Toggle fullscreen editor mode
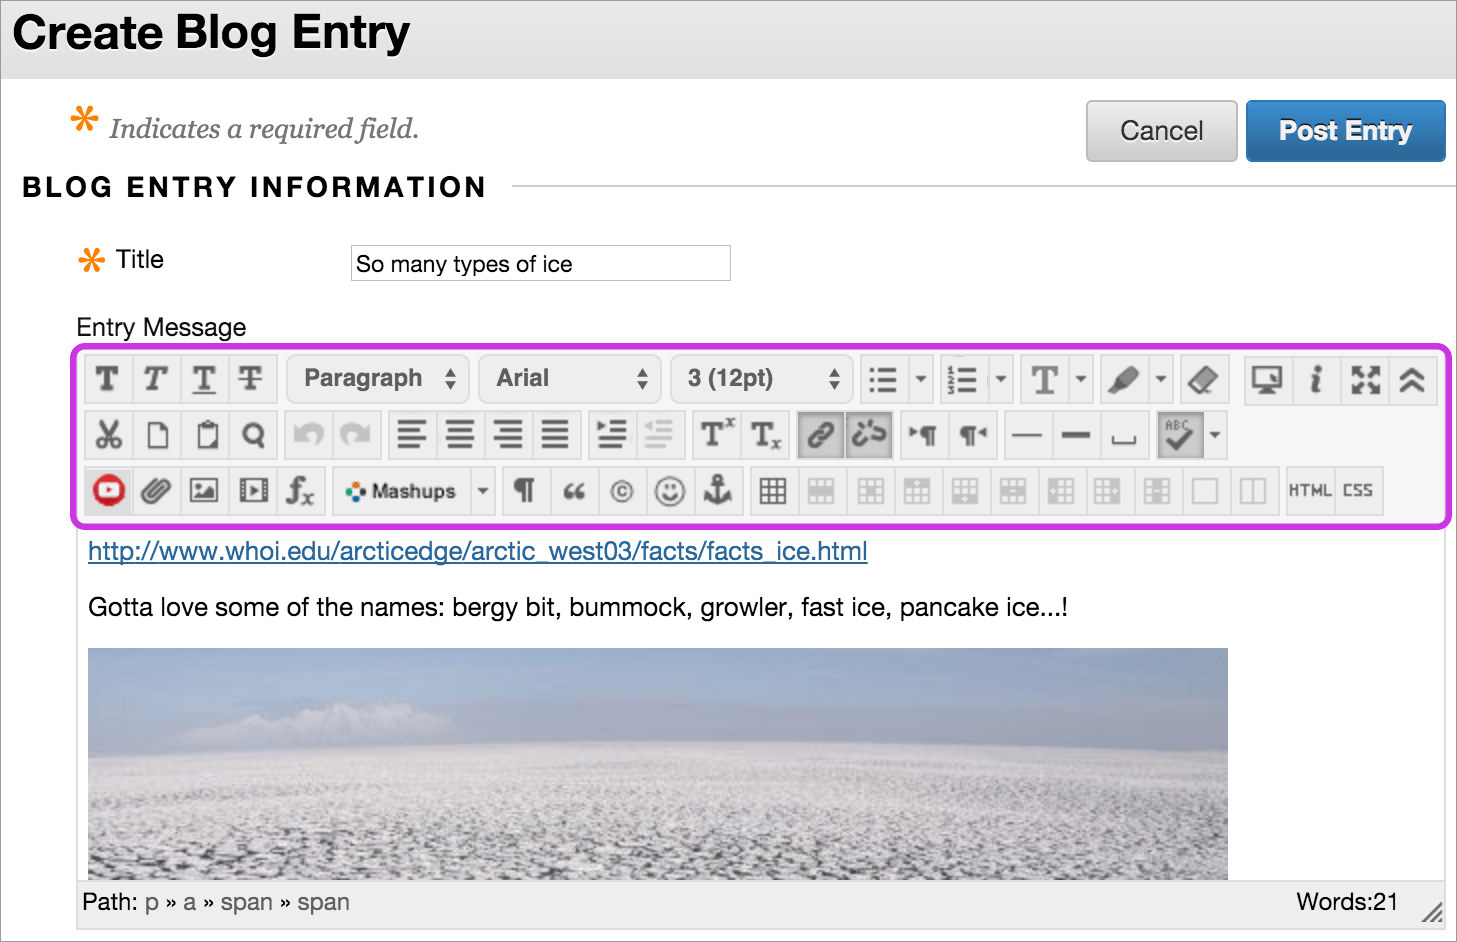Screen dimensions: 1457x942 pos(1365,380)
